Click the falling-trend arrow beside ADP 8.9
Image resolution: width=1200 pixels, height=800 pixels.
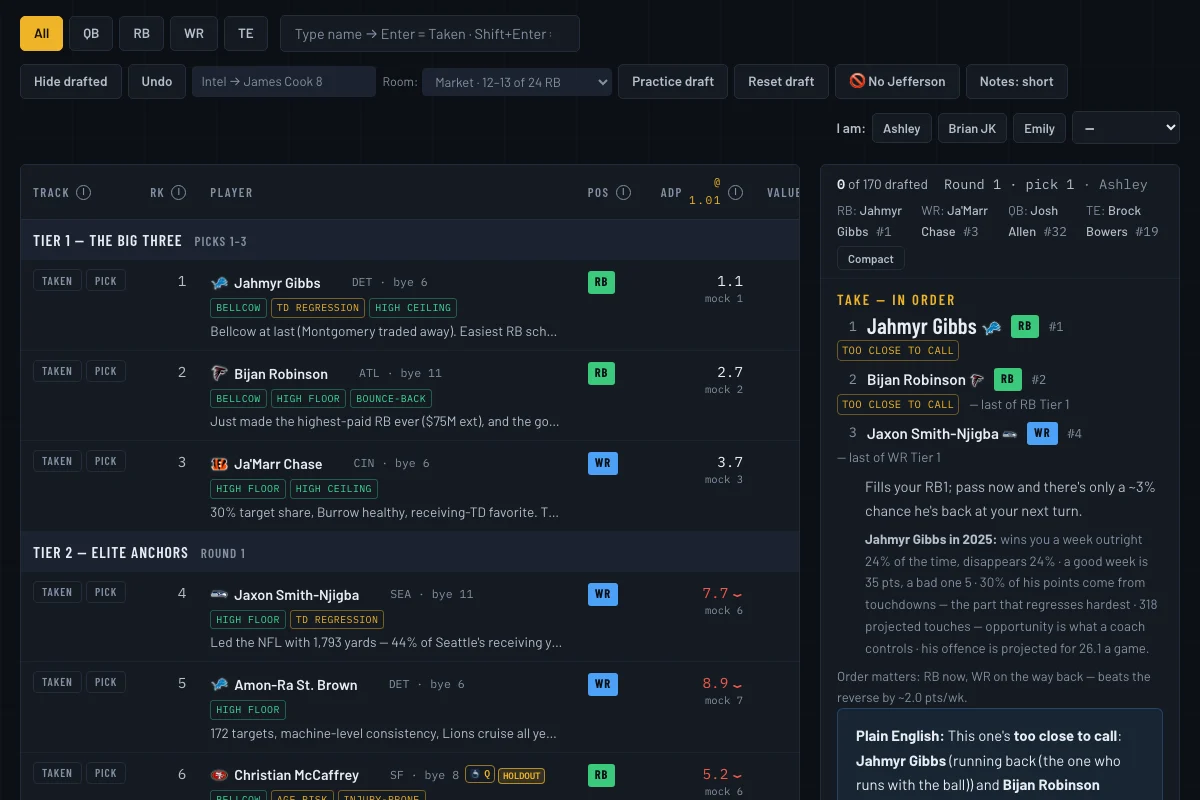click(x=738, y=685)
